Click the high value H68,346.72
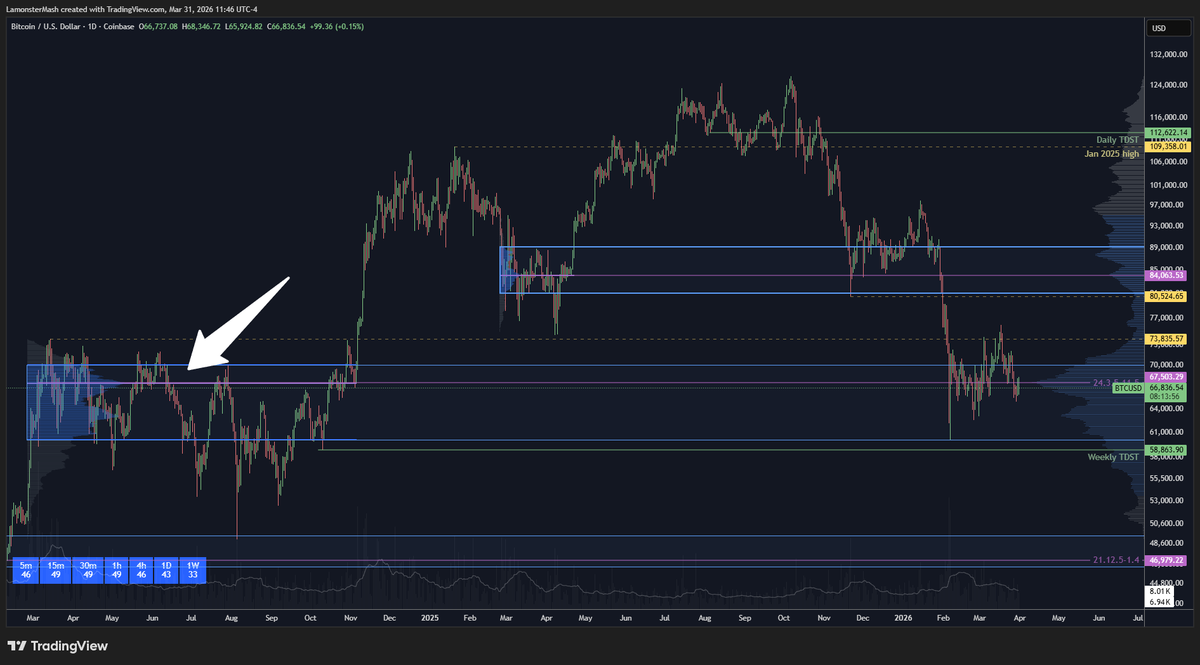The width and height of the screenshot is (1200, 665). (x=203, y=26)
